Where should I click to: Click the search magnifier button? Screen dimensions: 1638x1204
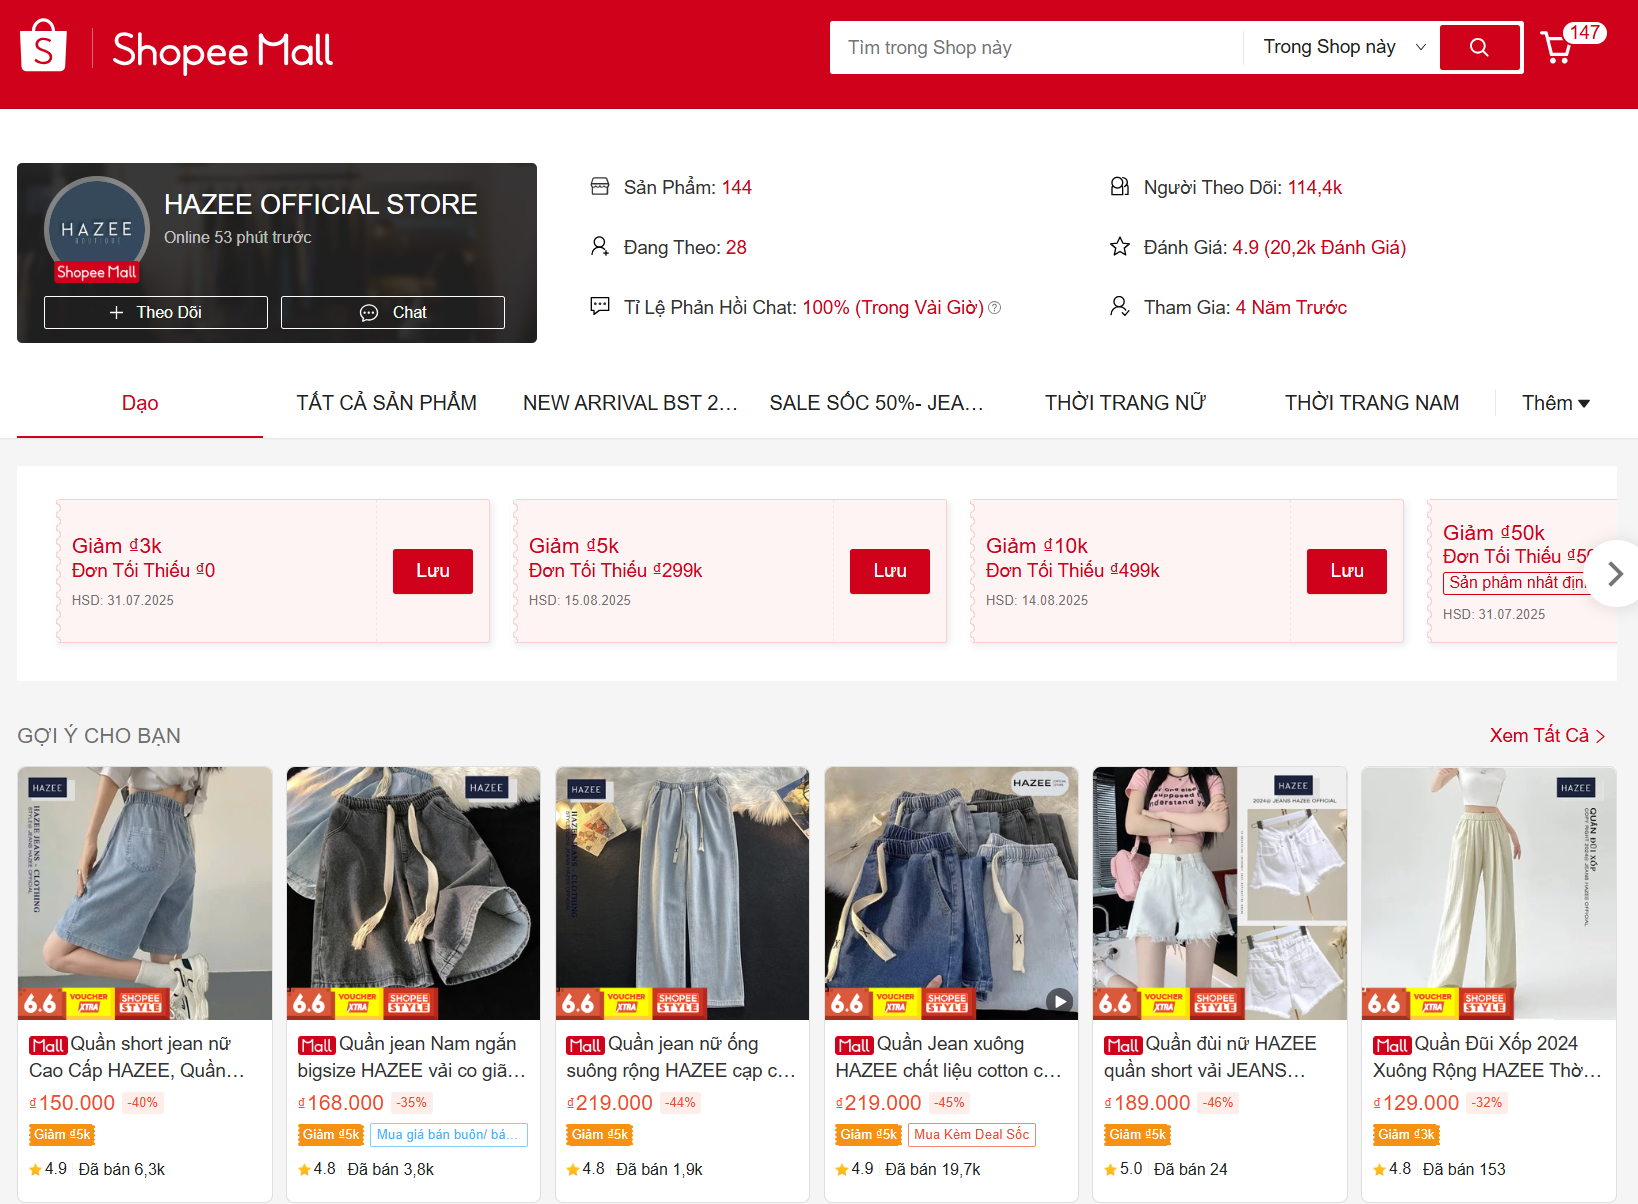pos(1479,47)
